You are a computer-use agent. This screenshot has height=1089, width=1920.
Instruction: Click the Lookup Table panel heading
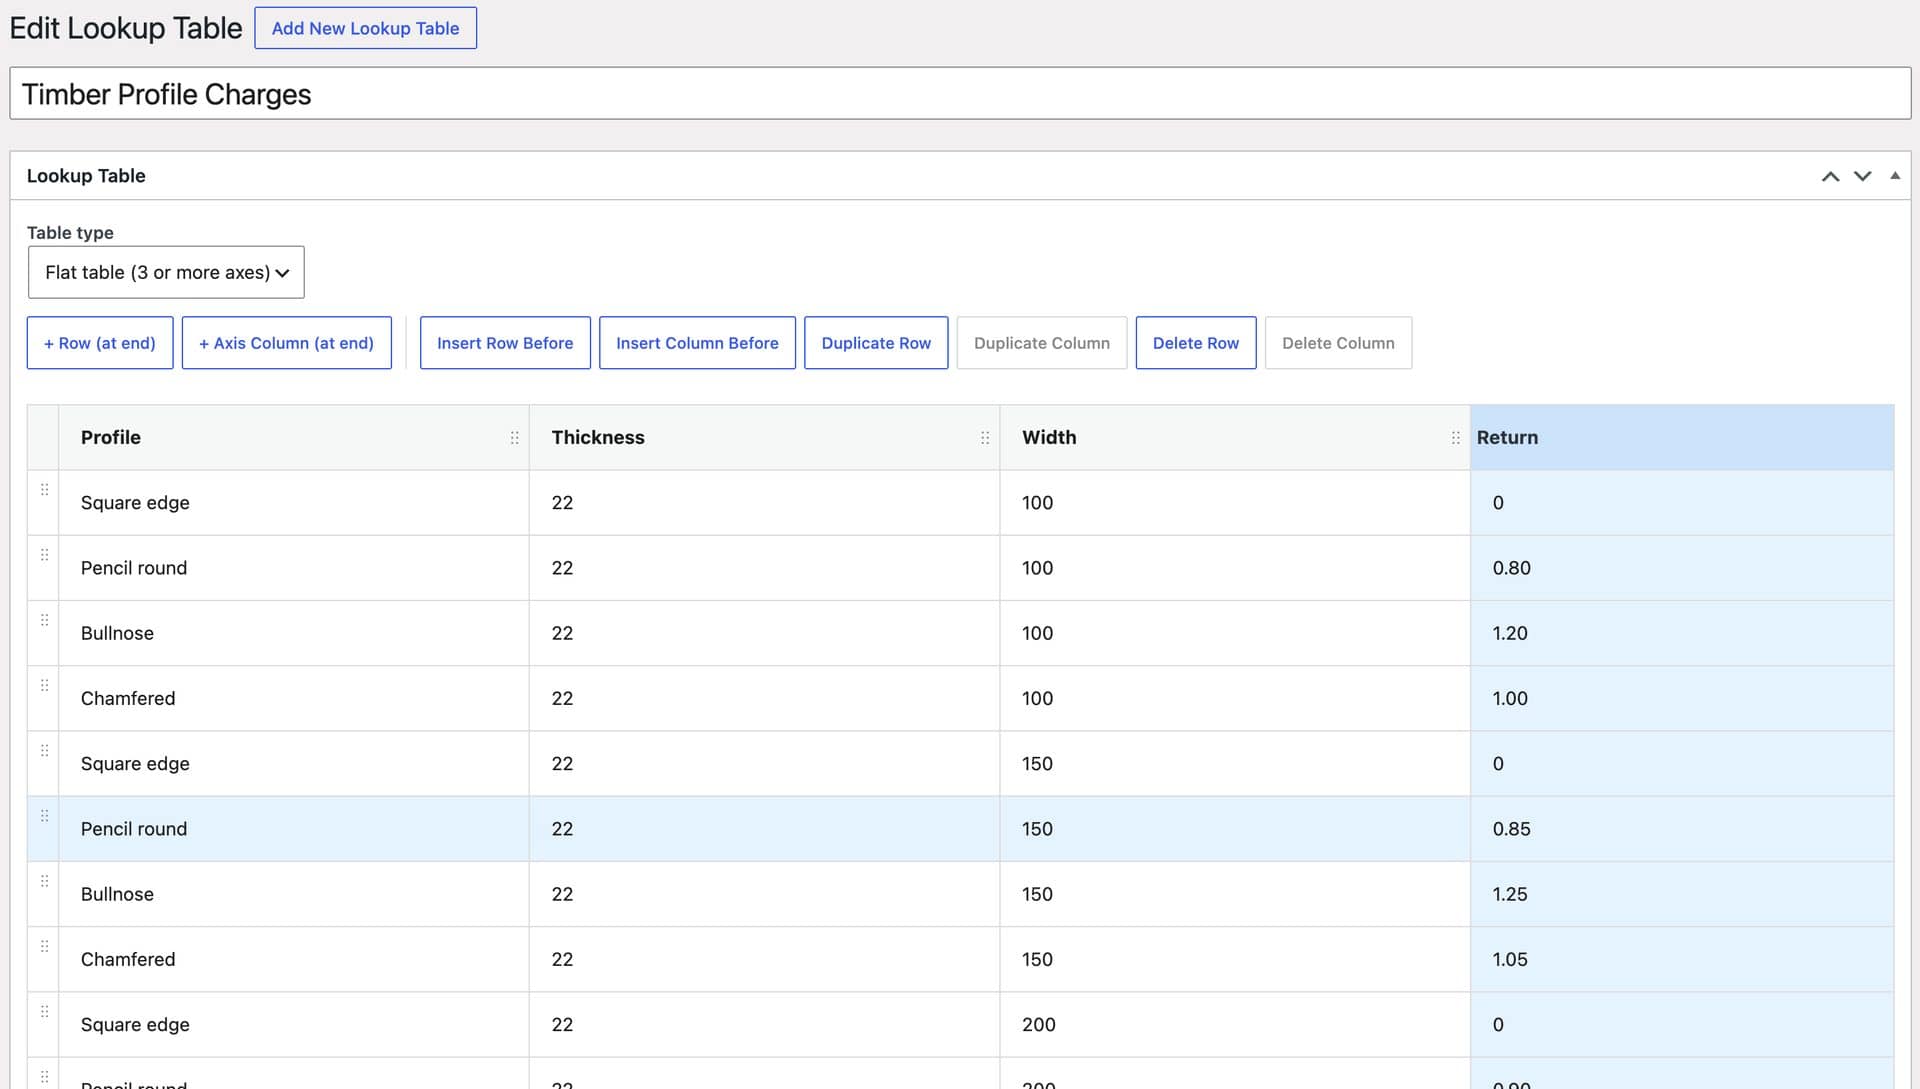tap(86, 176)
